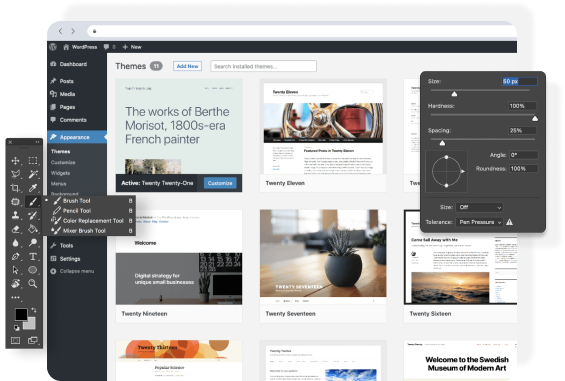Adjust the Hardness slider handle
This screenshot has width=565, height=381.
click(x=535, y=118)
